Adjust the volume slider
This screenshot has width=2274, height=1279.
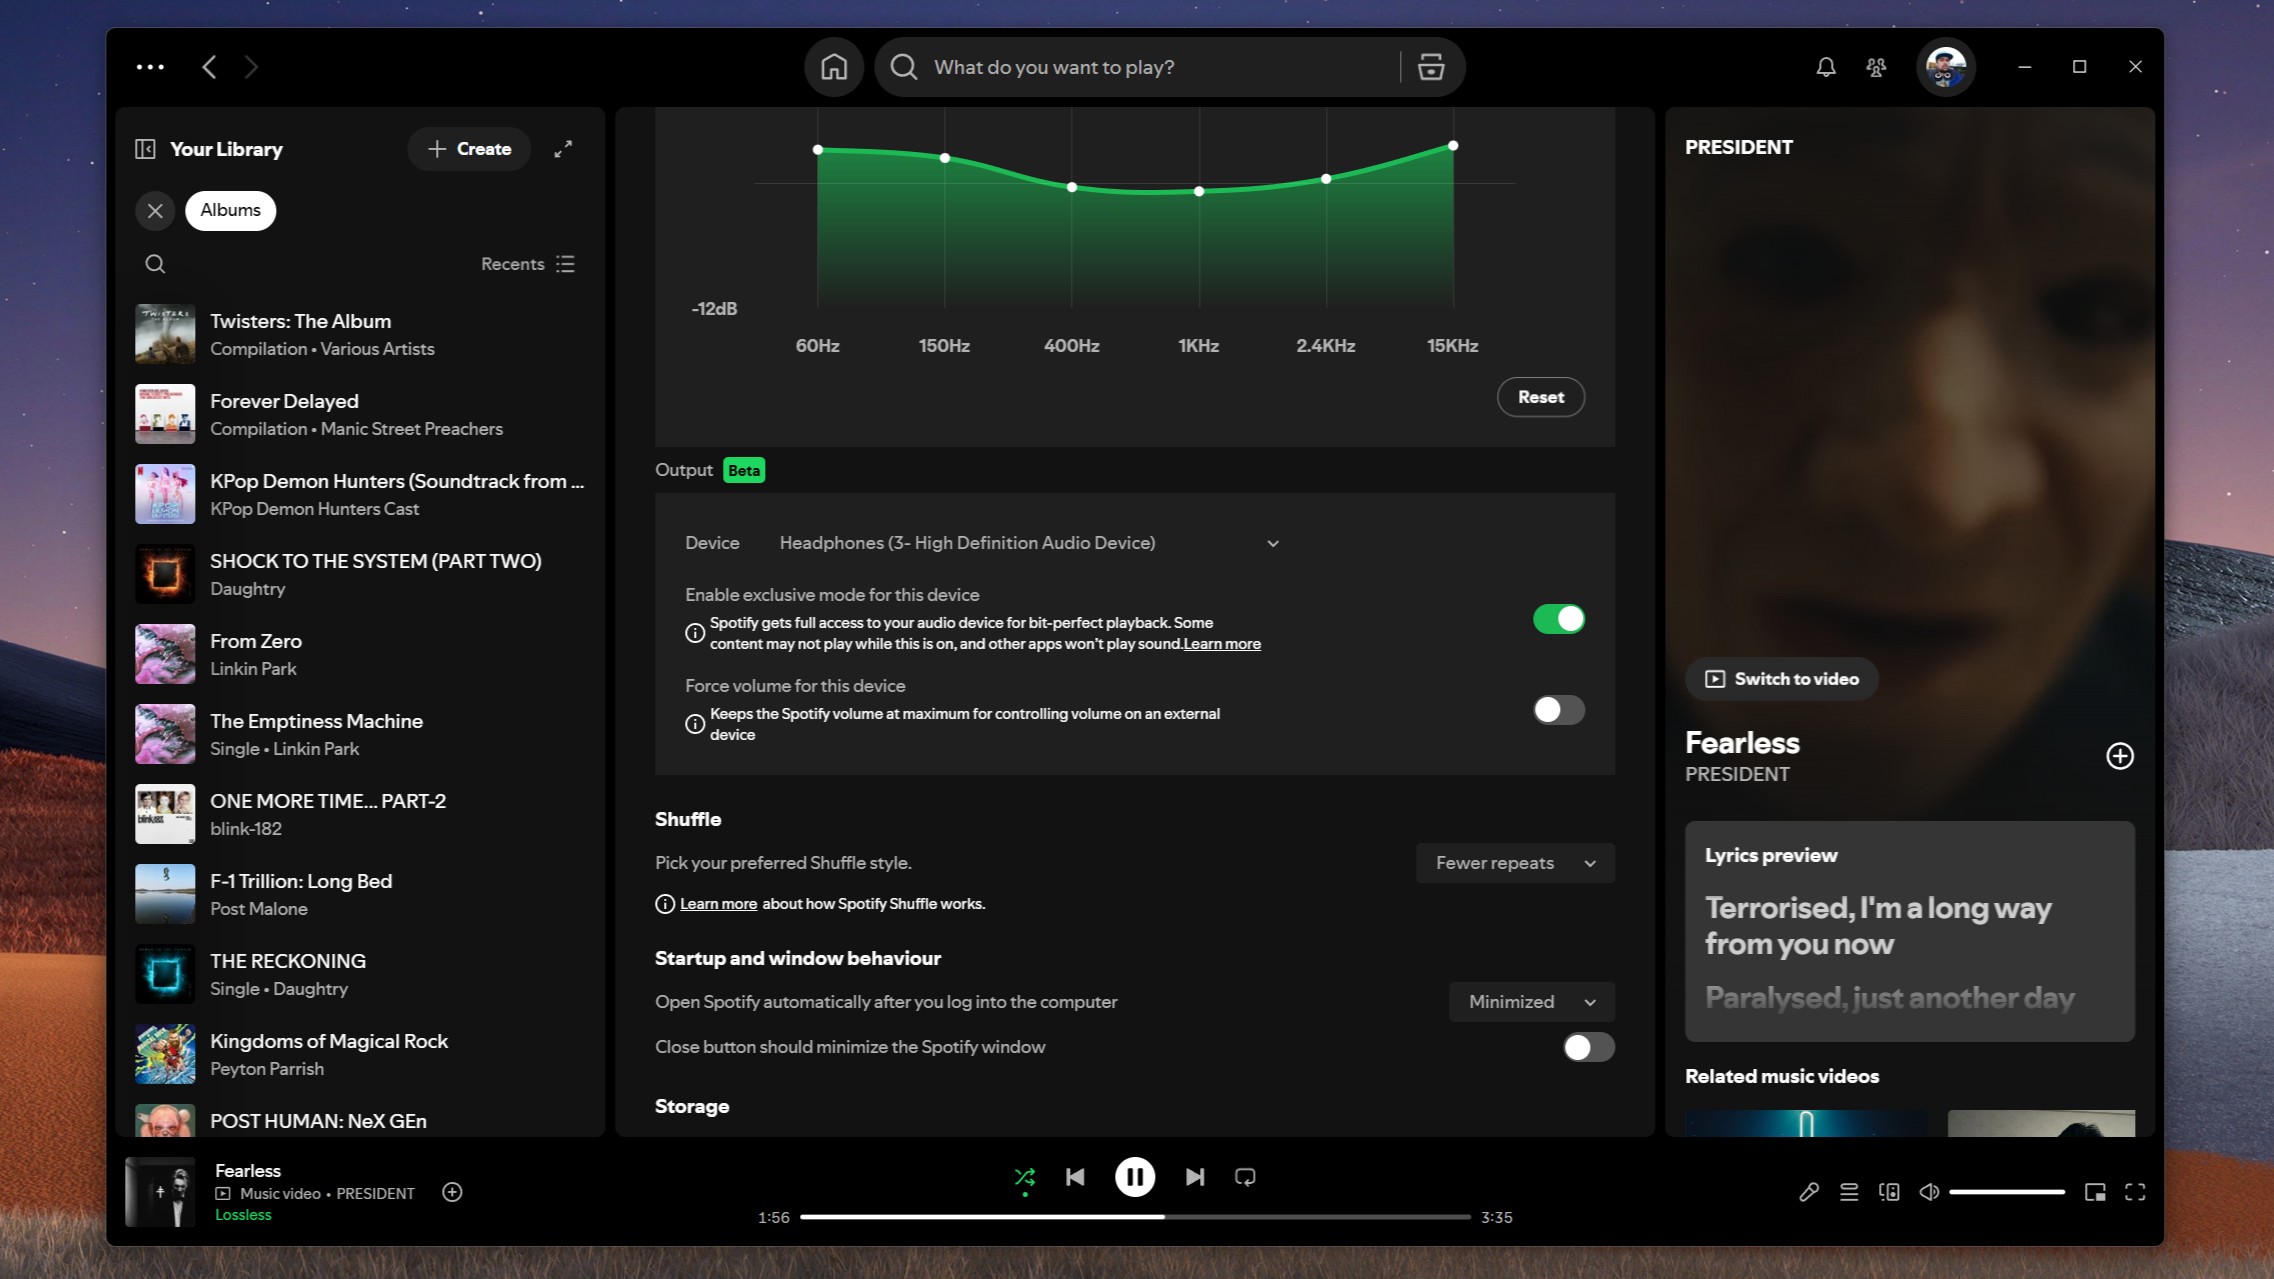(2007, 1192)
